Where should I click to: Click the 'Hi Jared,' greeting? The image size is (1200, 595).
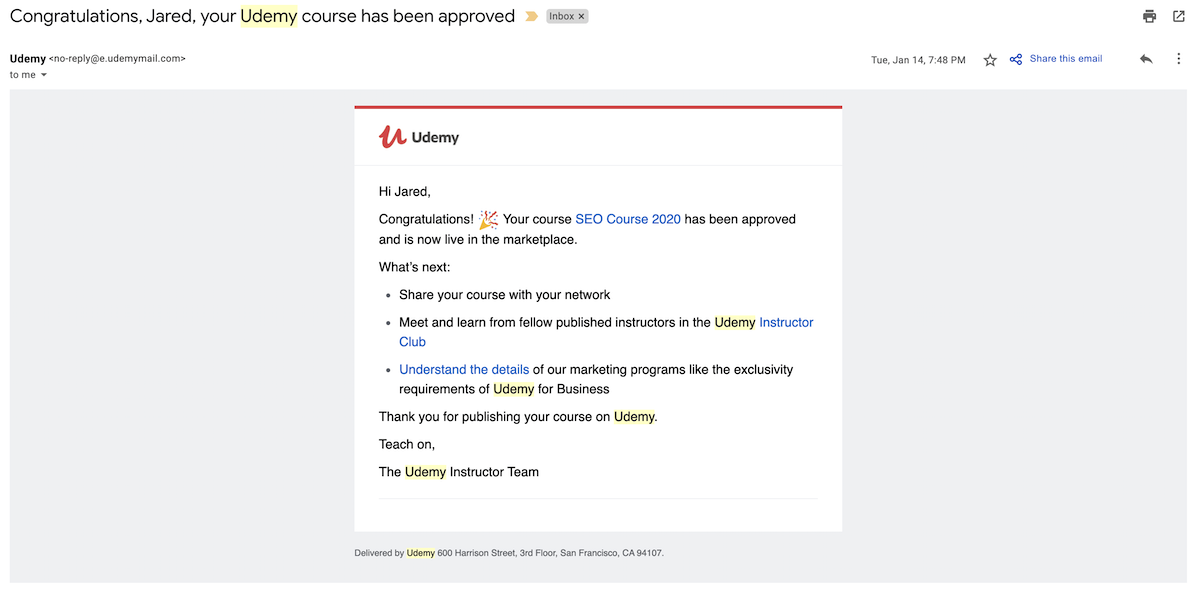pos(405,192)
